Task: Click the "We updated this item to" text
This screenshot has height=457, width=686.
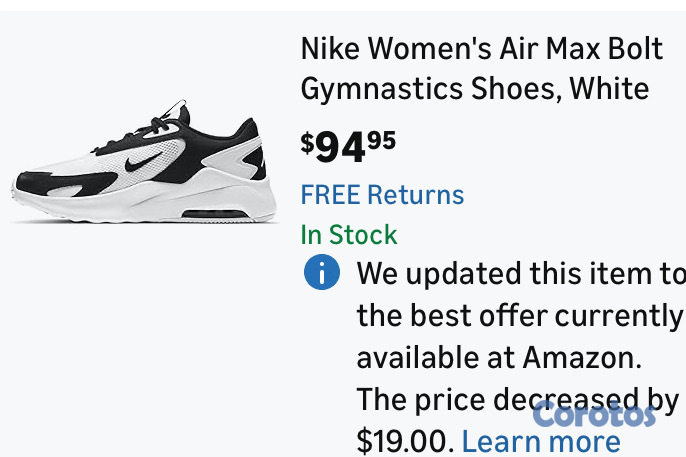Action: coord(520,273)
